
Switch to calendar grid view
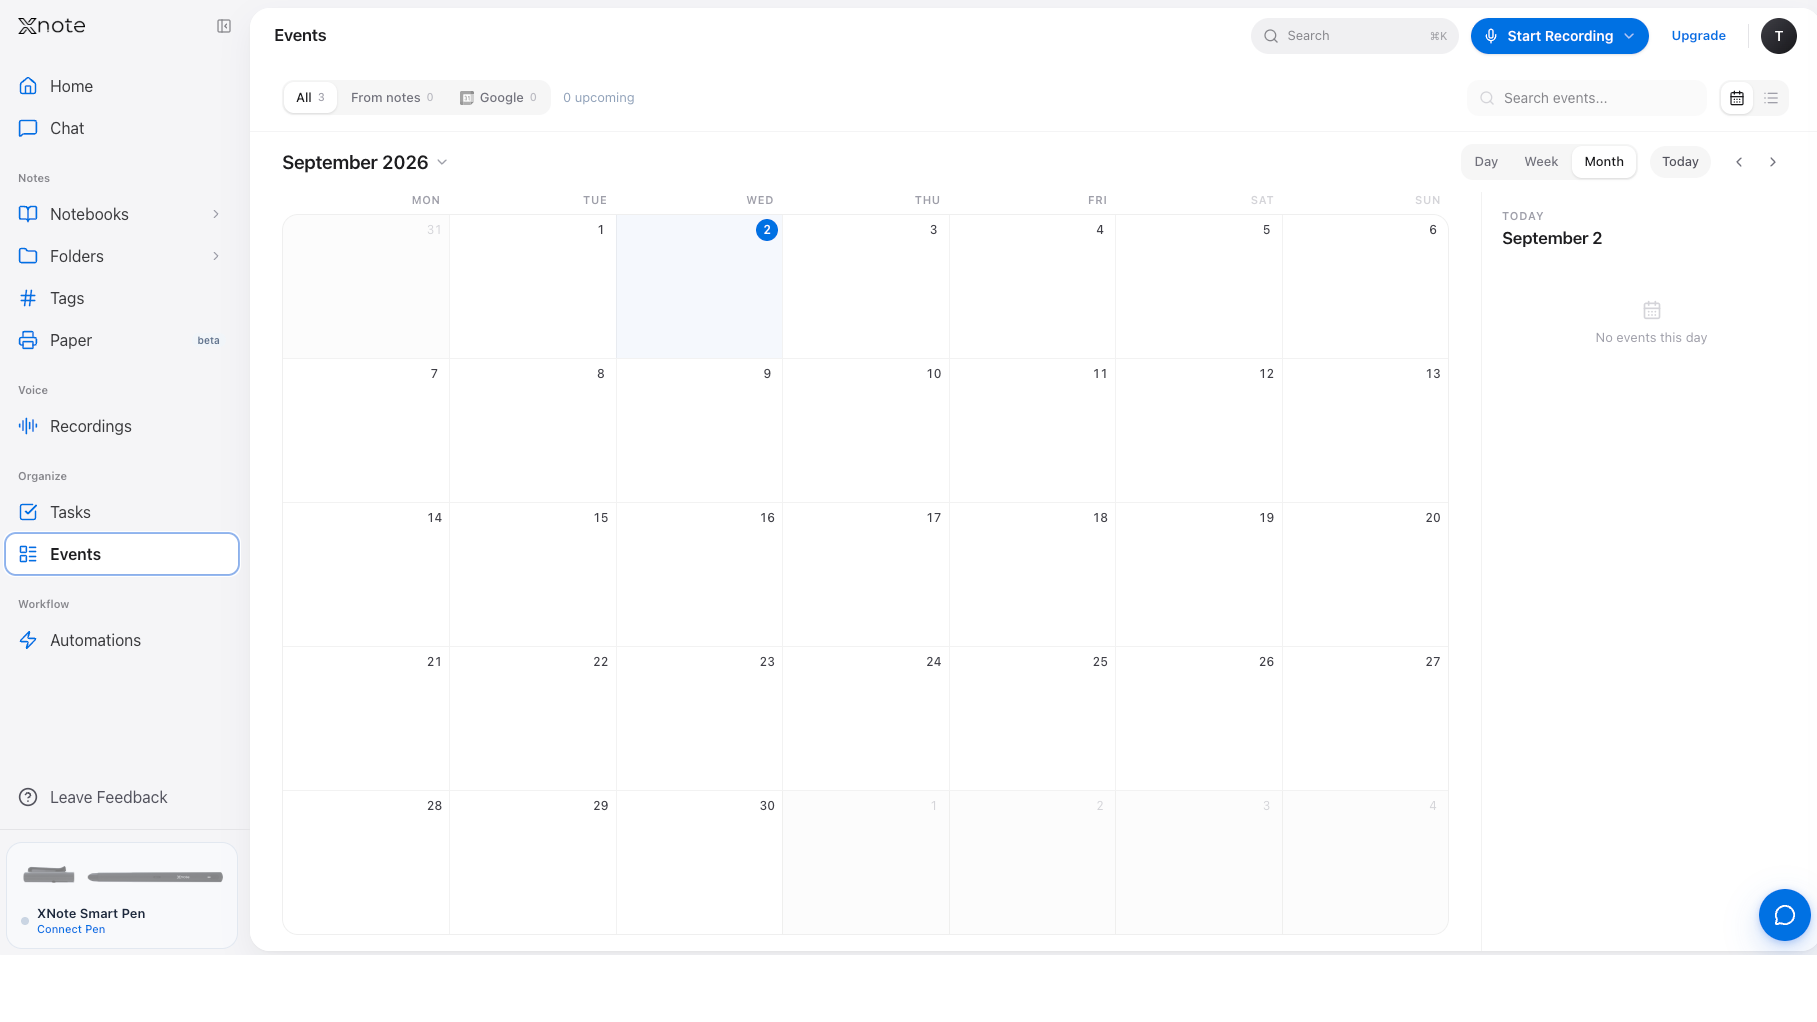coord(1737,98)
